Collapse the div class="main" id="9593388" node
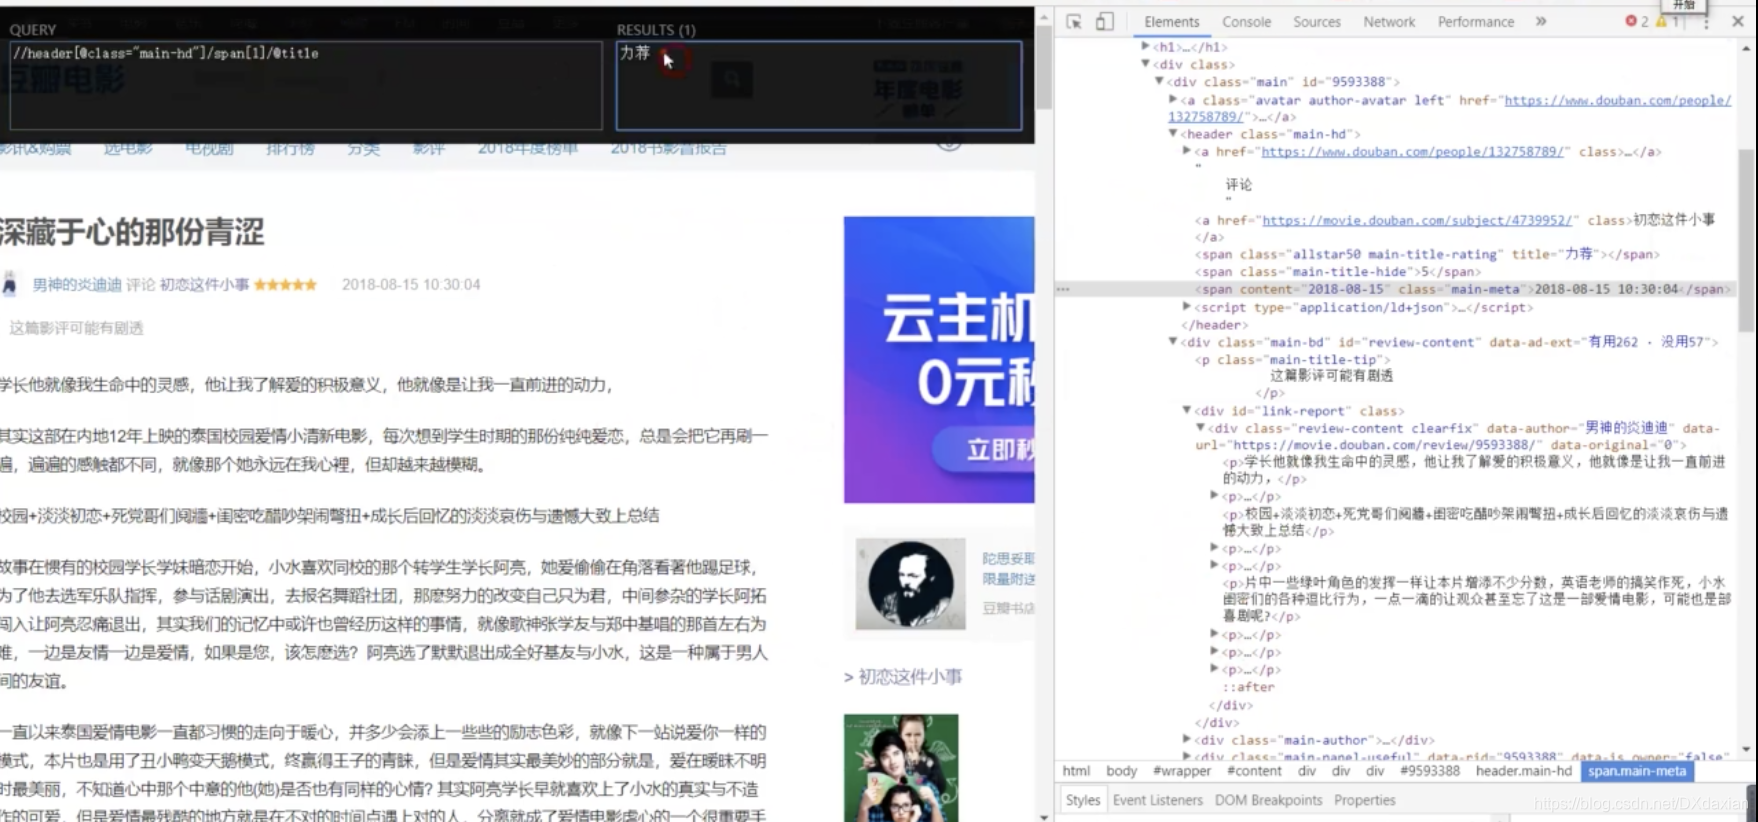 pyautogui.click(x=1160, y=82)
